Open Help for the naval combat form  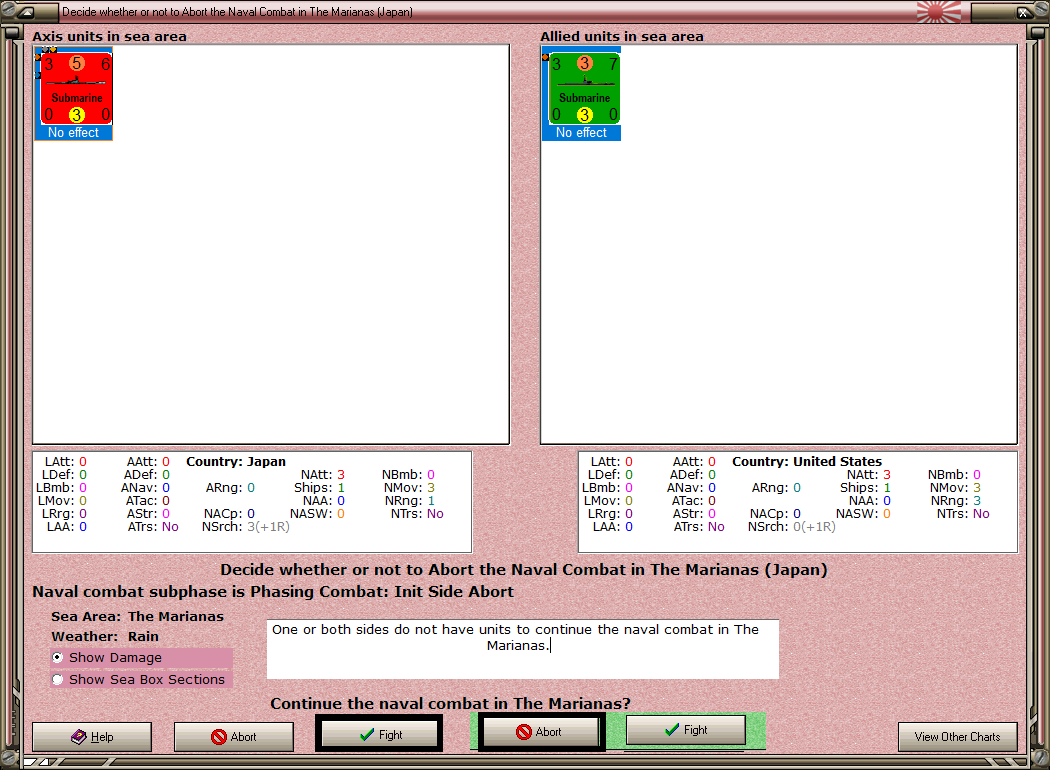(92, 737)
